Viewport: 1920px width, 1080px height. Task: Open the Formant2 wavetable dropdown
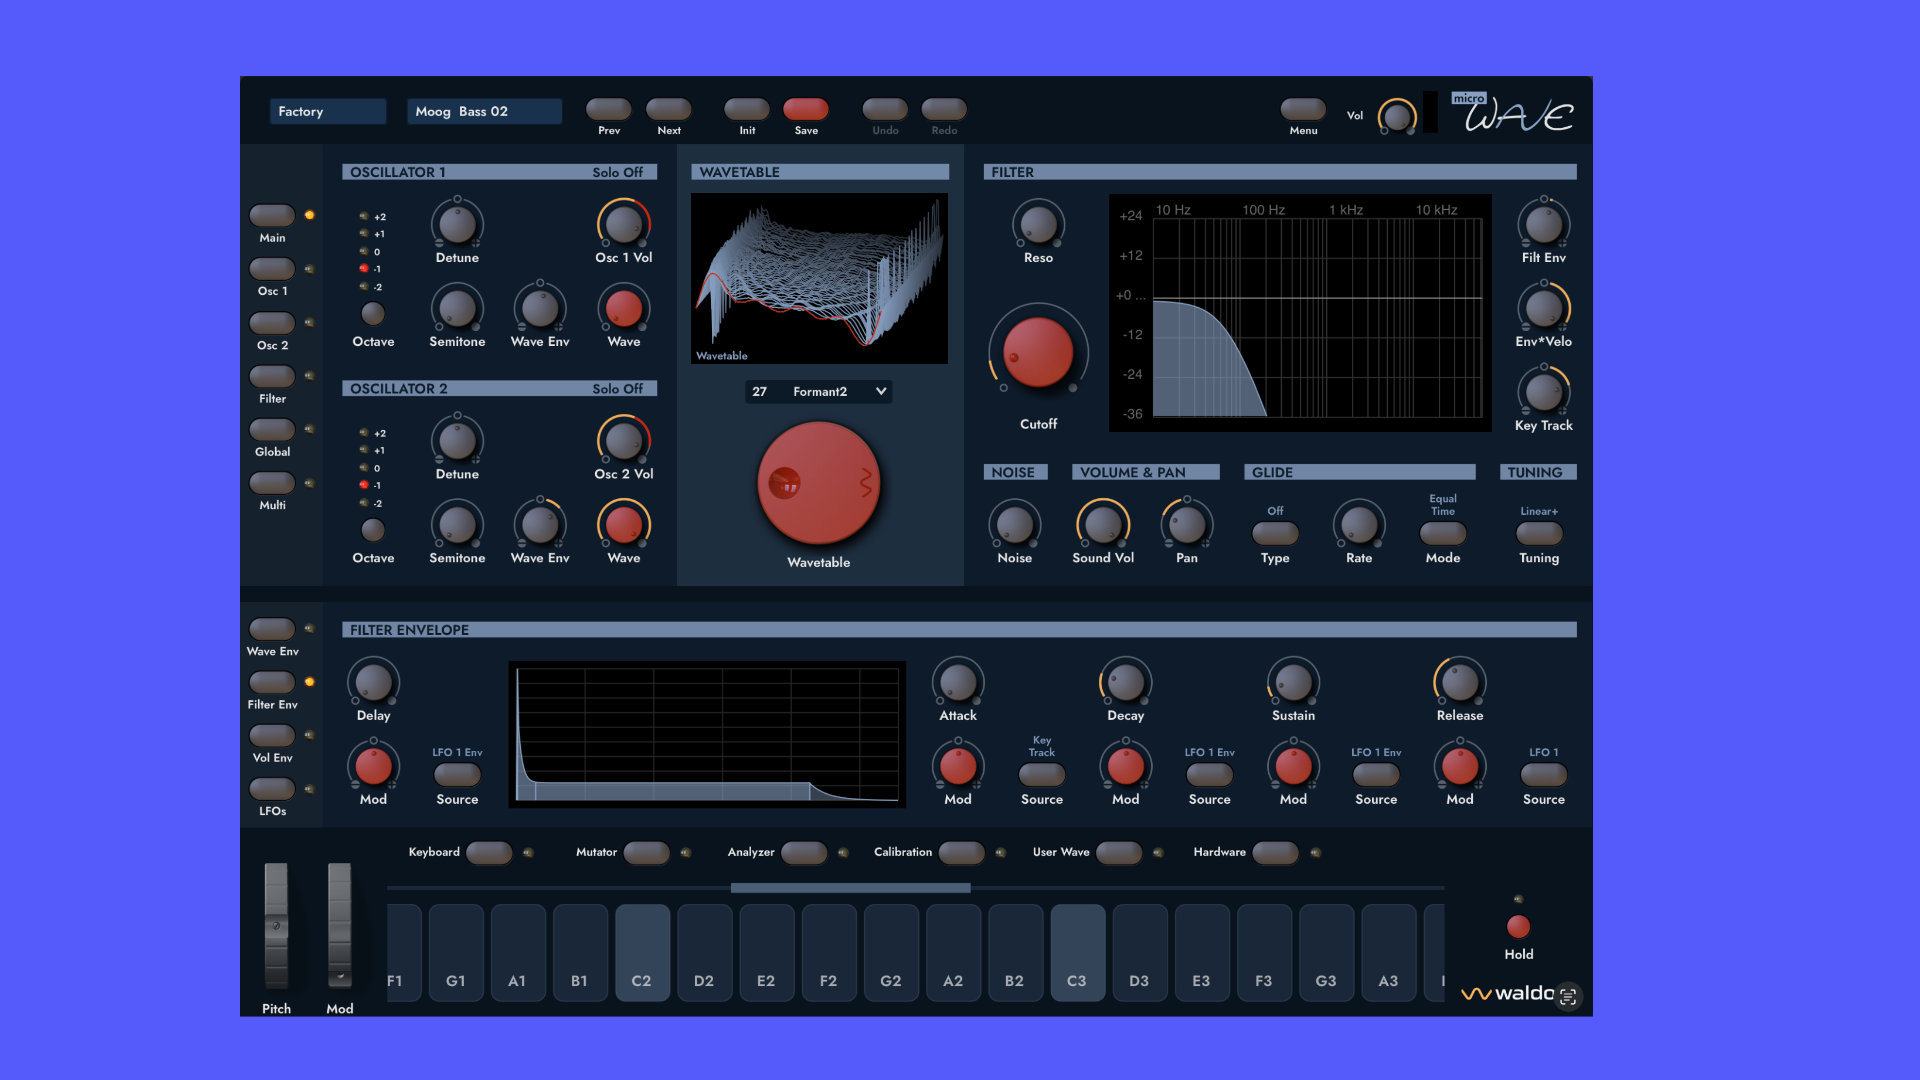(x=819, y=391)
